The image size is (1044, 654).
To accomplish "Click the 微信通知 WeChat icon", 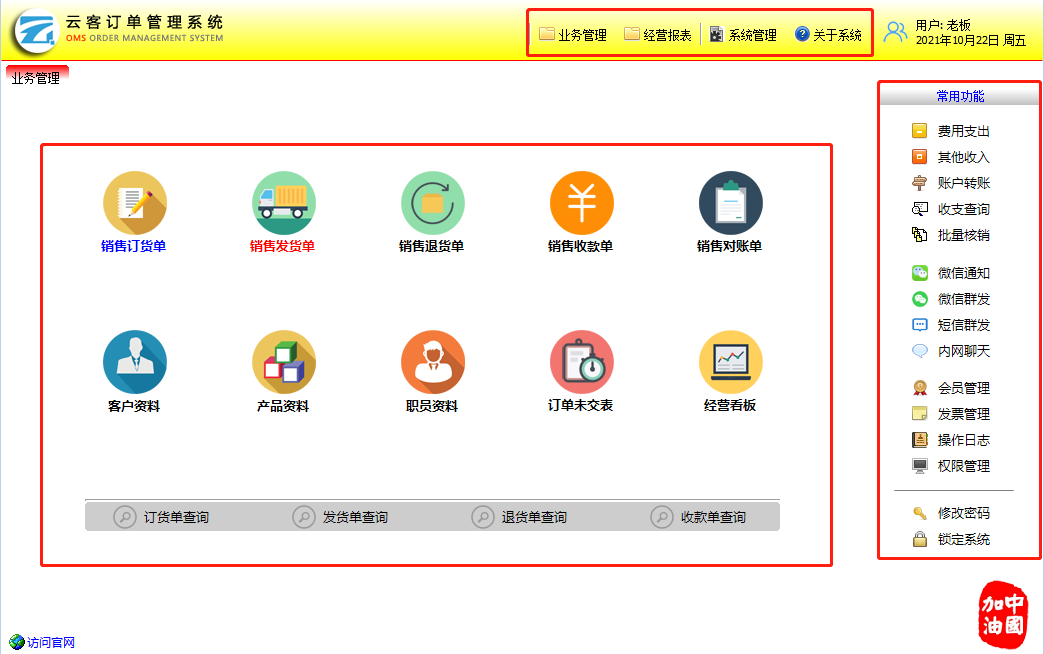I will 919,272.
